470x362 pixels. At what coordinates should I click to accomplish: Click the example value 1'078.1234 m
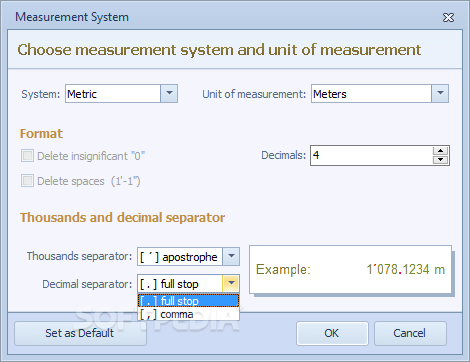tap(406, 269)
